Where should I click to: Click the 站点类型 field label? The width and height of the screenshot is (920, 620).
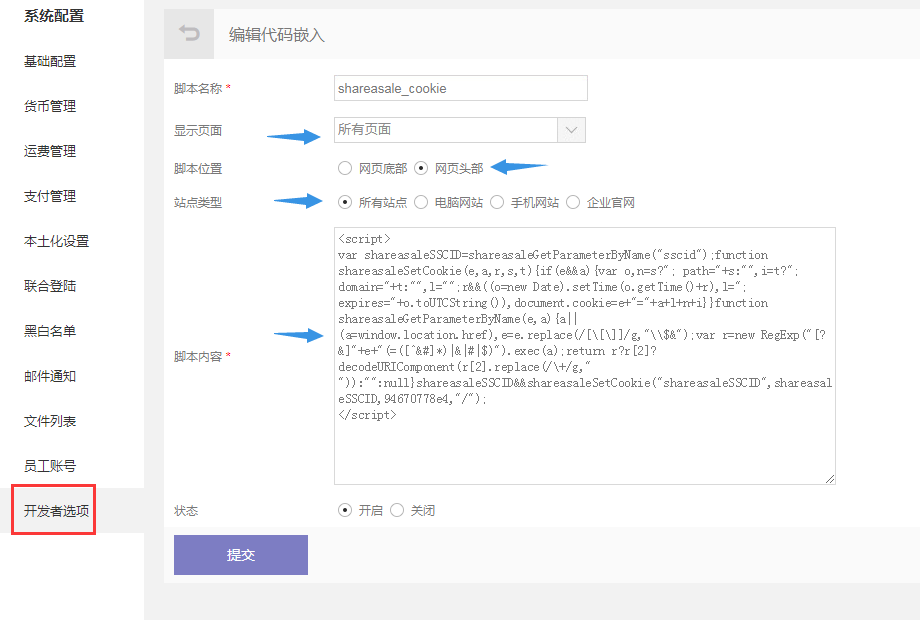click(198, 203)
